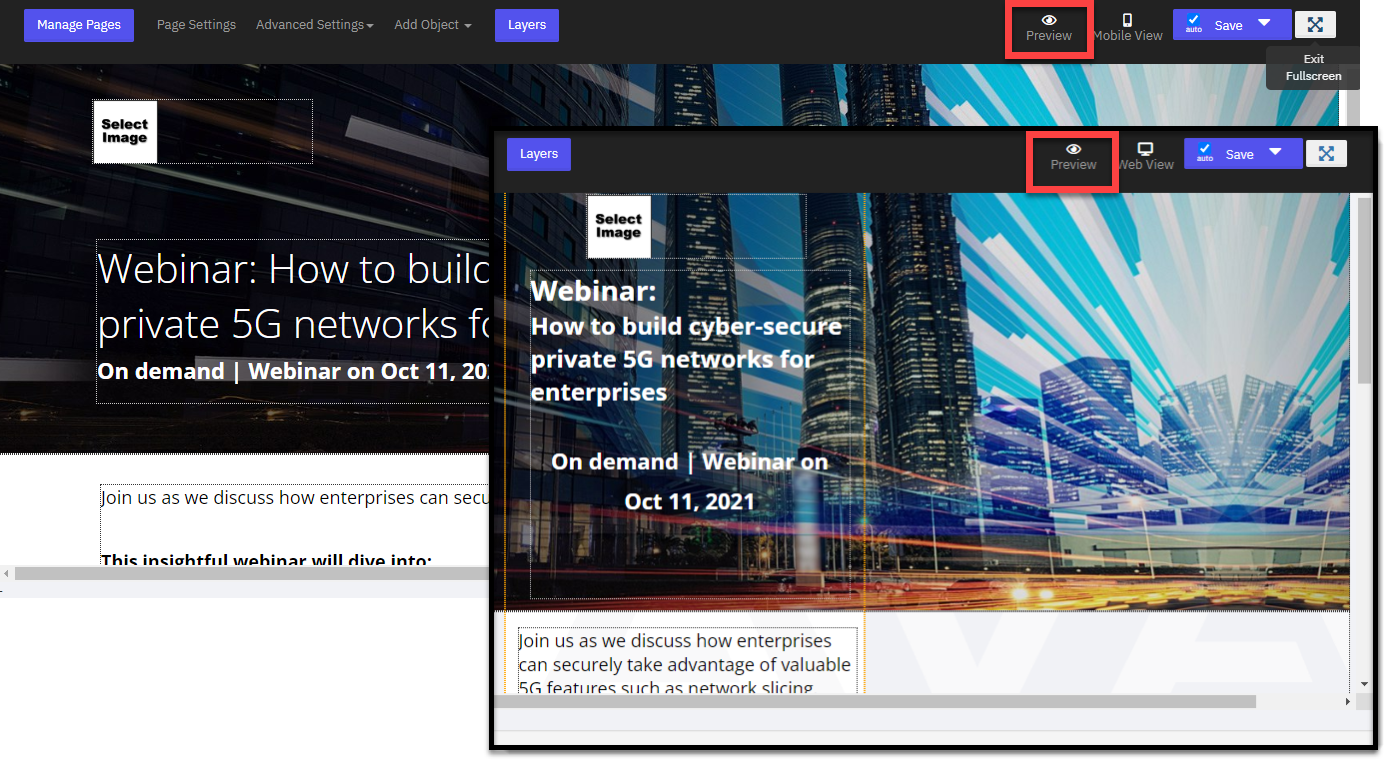Select webinar title text in back editor
This screenshot has width=1390, height=777.
pos(293,296)
